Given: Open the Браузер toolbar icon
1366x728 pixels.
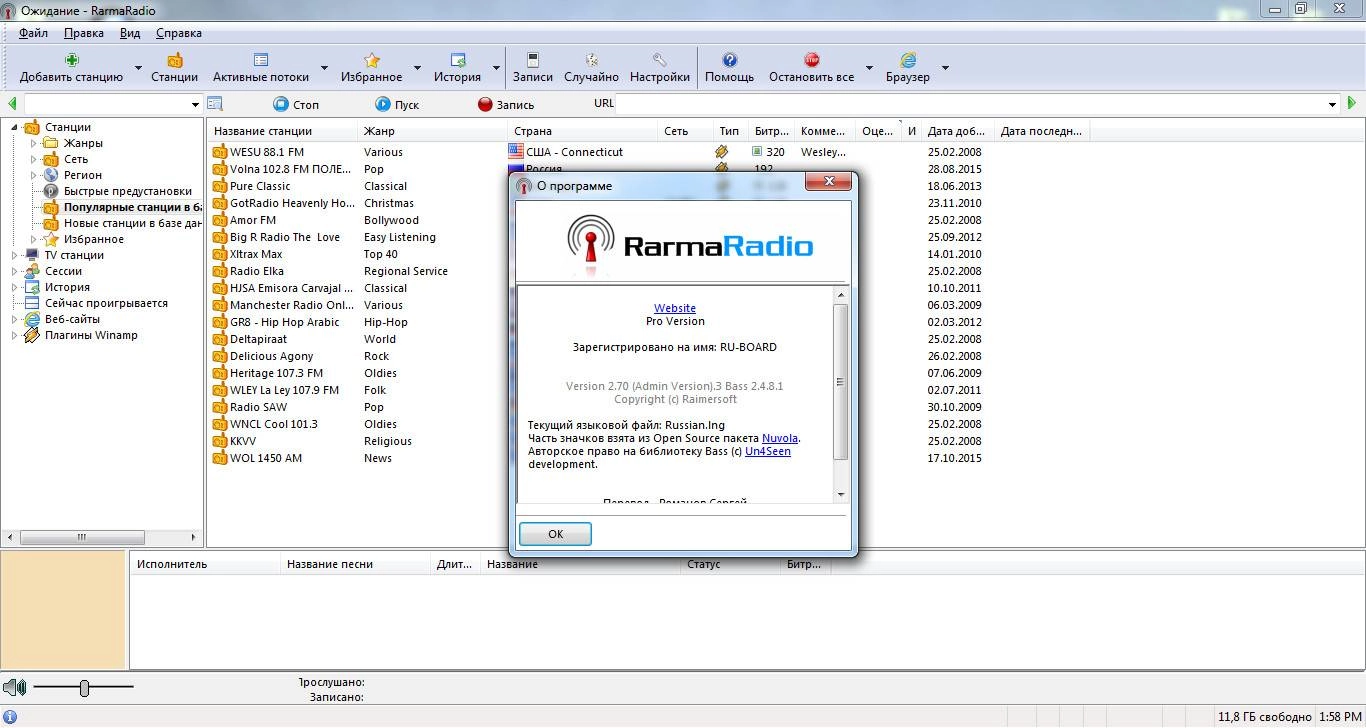Looking at the screenshot, I should coord(908,60).
